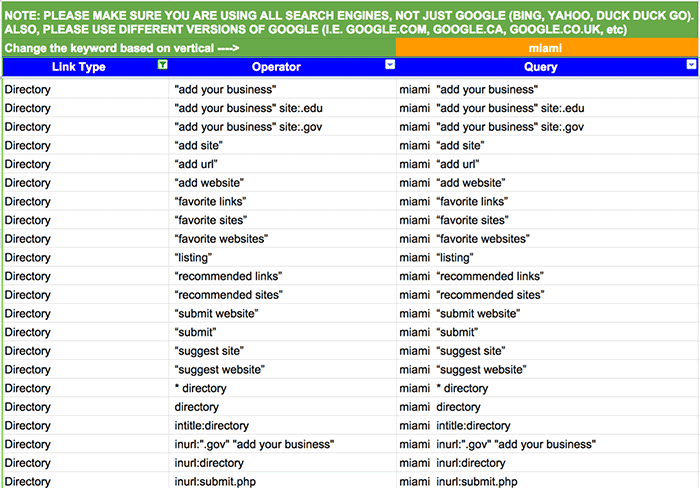
Task: Select query cell miami inurl:submit.php
Action: pos(547,481)
